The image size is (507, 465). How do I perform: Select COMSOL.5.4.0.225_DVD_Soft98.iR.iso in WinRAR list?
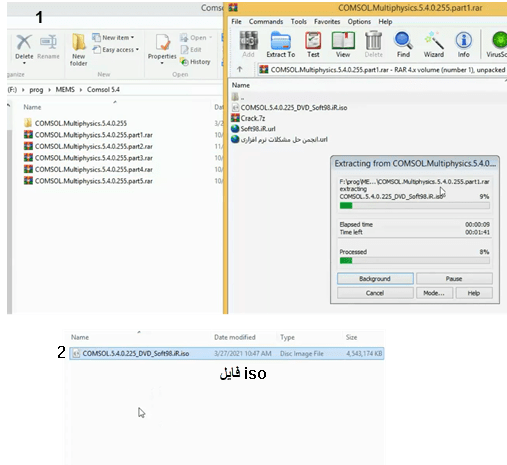click(x=289, y=108)
